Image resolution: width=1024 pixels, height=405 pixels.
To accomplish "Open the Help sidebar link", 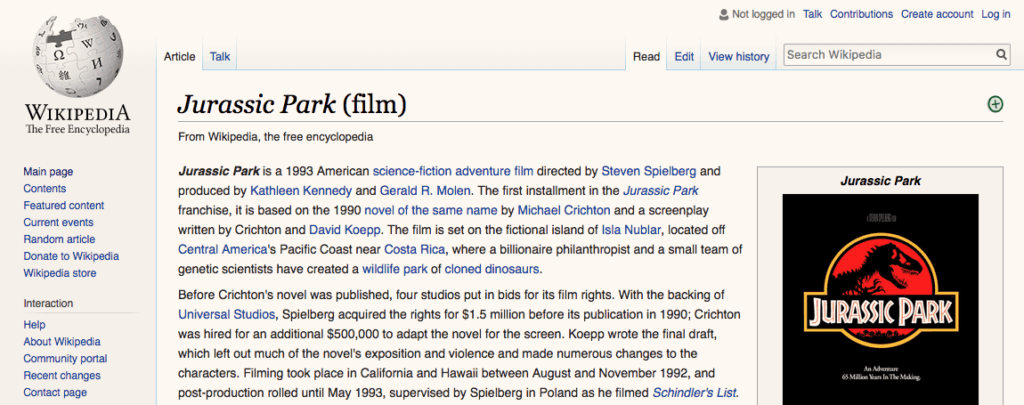I will [x=35, y=325].
